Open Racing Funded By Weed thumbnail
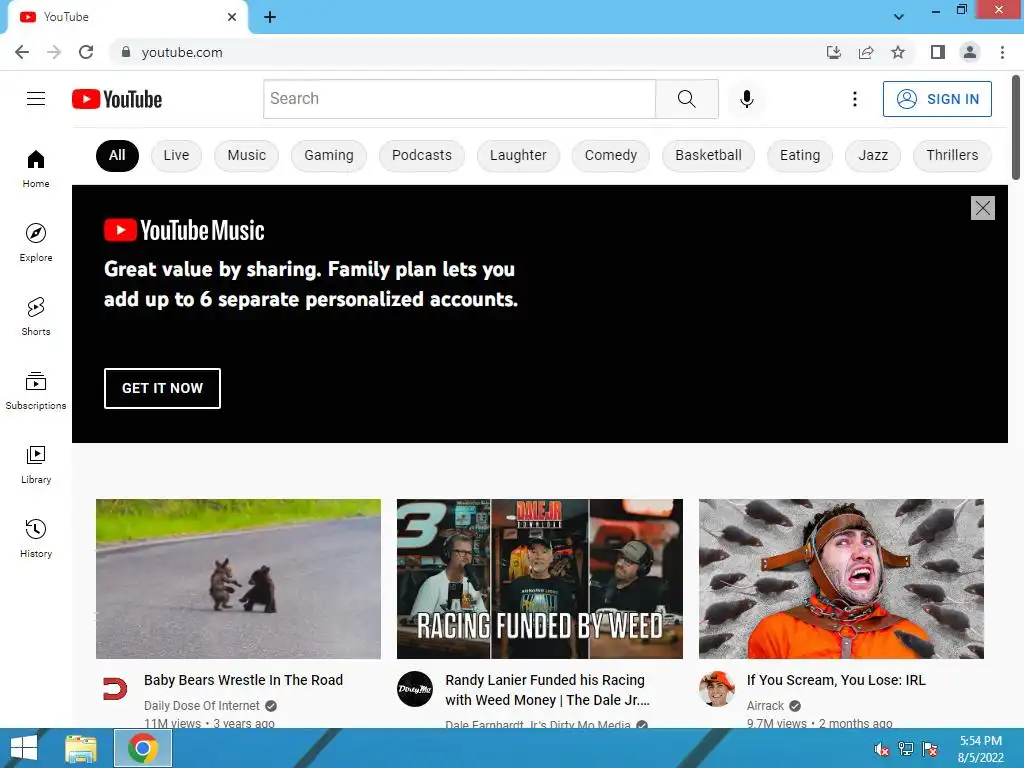 [x=540, y=579]
